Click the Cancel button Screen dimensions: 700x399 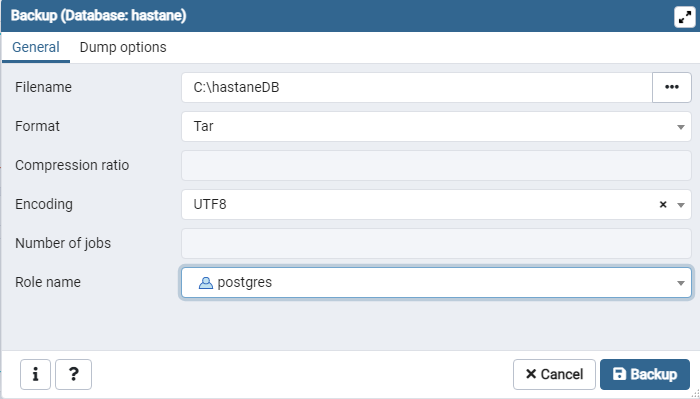click(x=554, y=374)
